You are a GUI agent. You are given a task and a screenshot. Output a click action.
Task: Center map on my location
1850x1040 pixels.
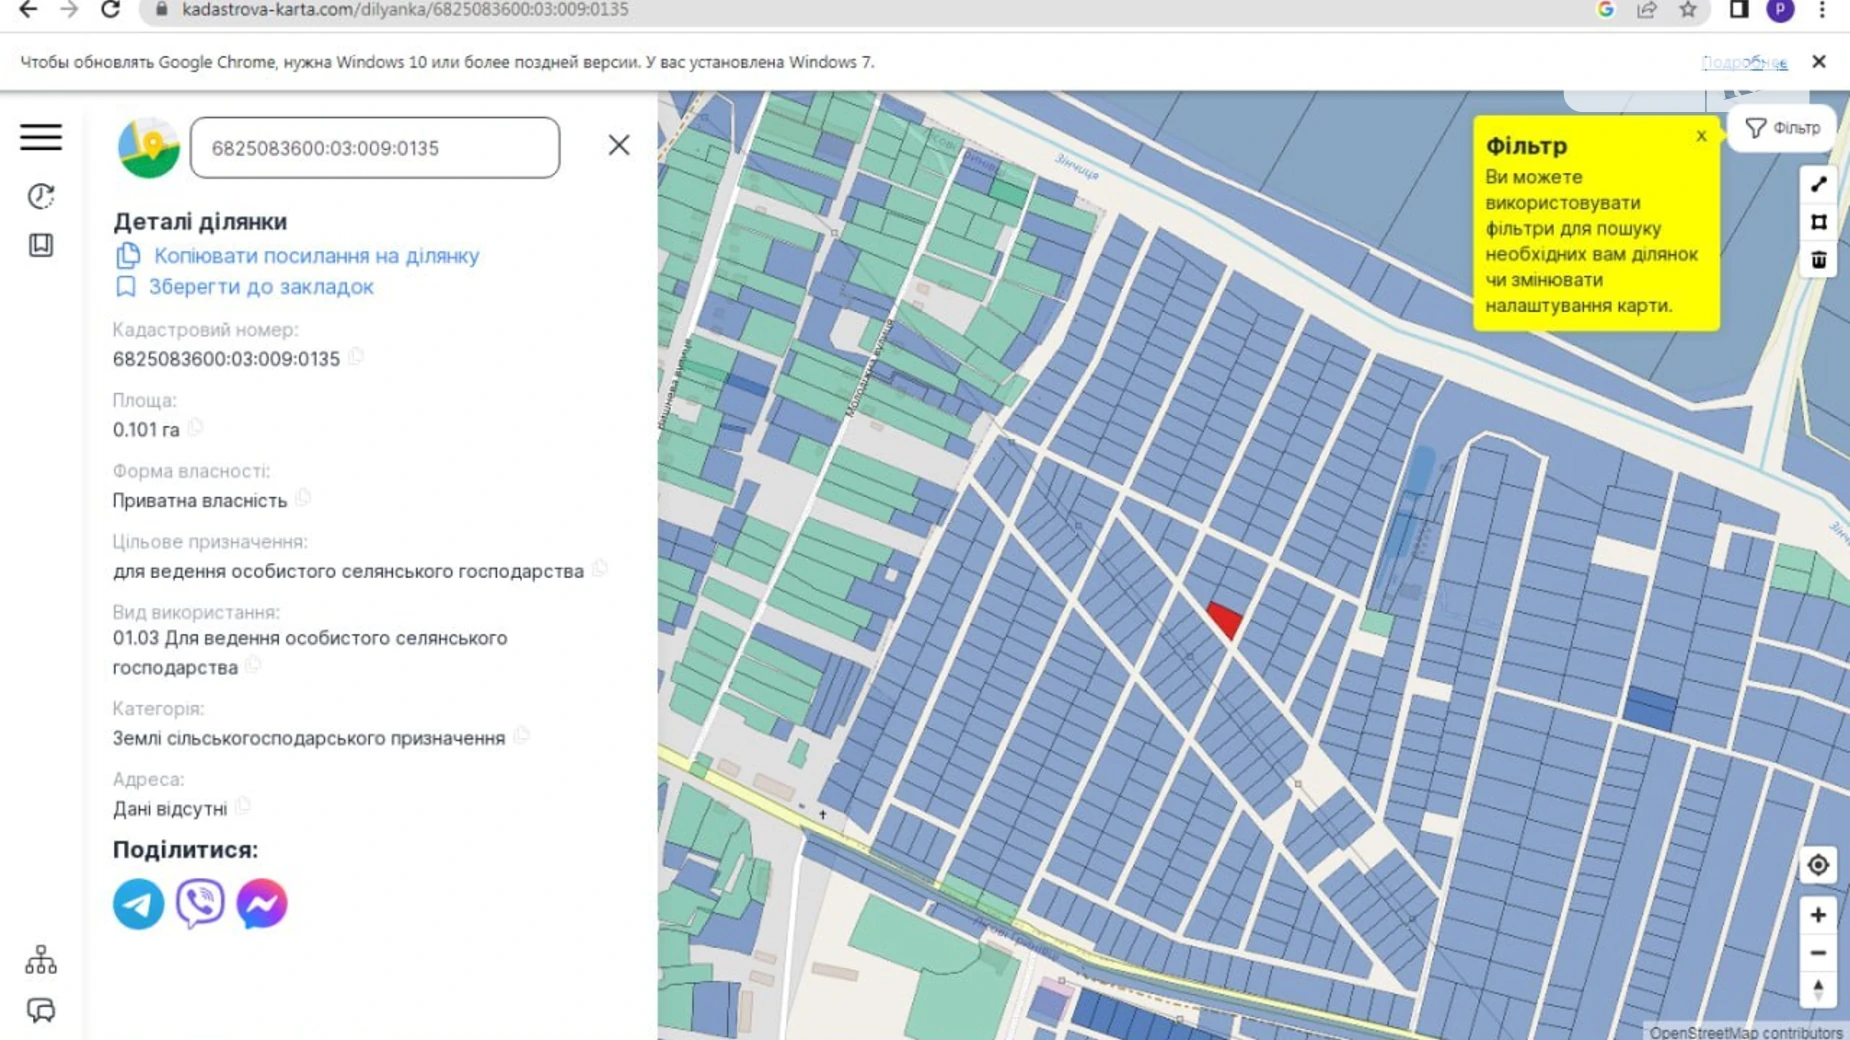(1818, 865)
